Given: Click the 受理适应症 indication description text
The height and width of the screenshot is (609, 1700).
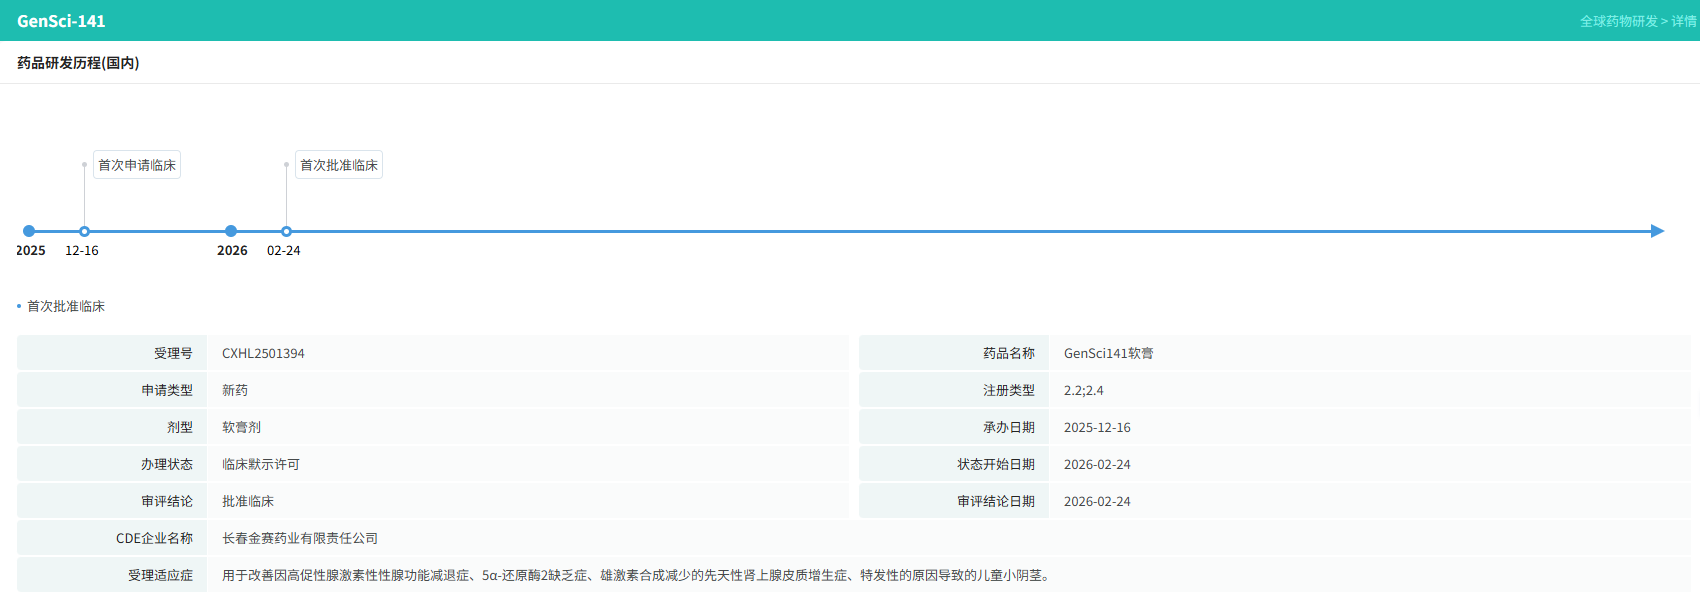Looking at the screenshot, I should (x=635, y=575).
